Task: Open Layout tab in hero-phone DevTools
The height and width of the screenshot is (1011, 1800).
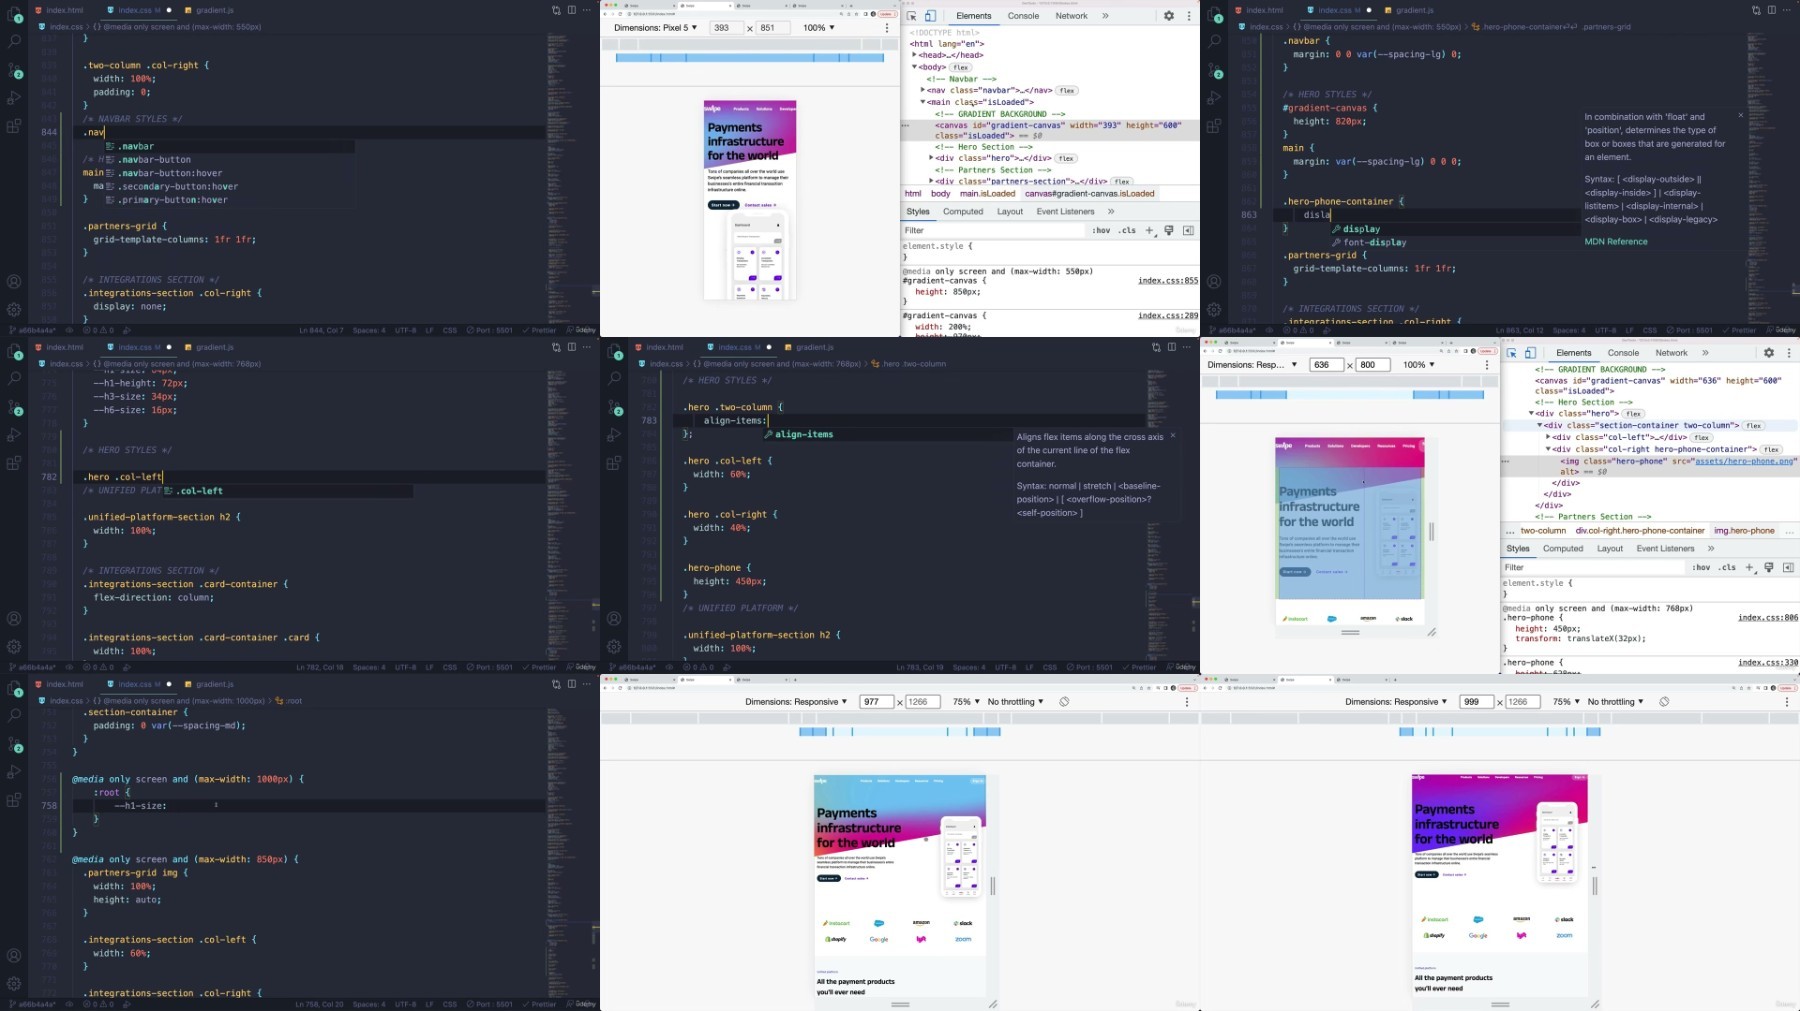Action: click(1610, 549)
